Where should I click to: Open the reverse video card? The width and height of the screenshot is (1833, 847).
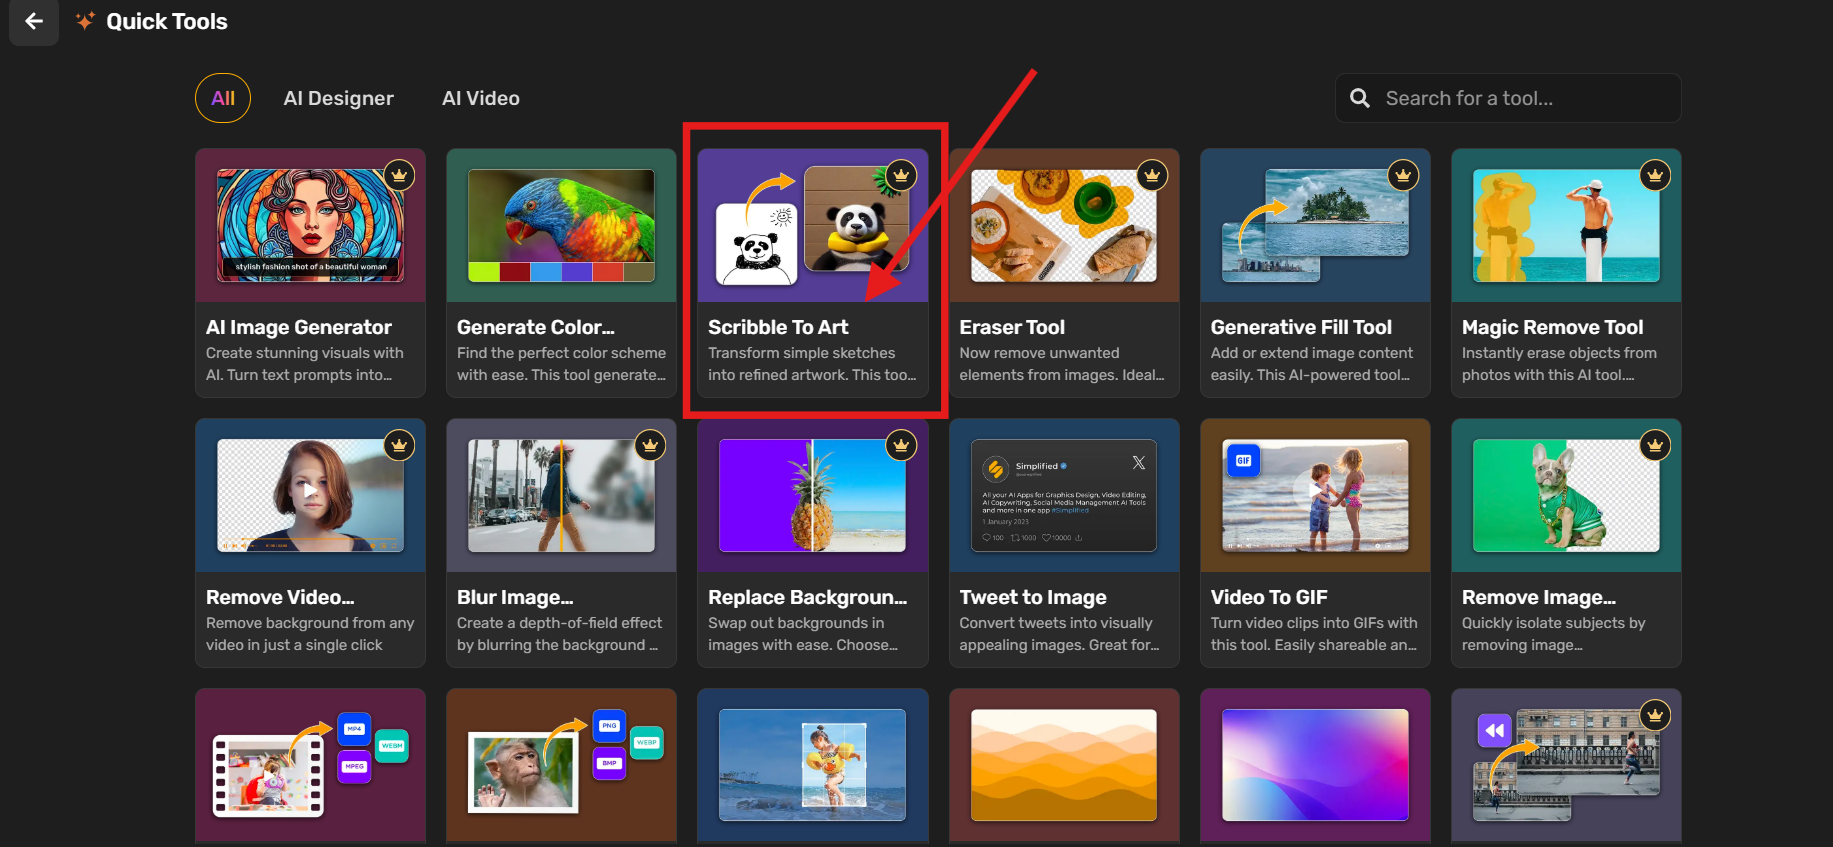point(1566,765)
